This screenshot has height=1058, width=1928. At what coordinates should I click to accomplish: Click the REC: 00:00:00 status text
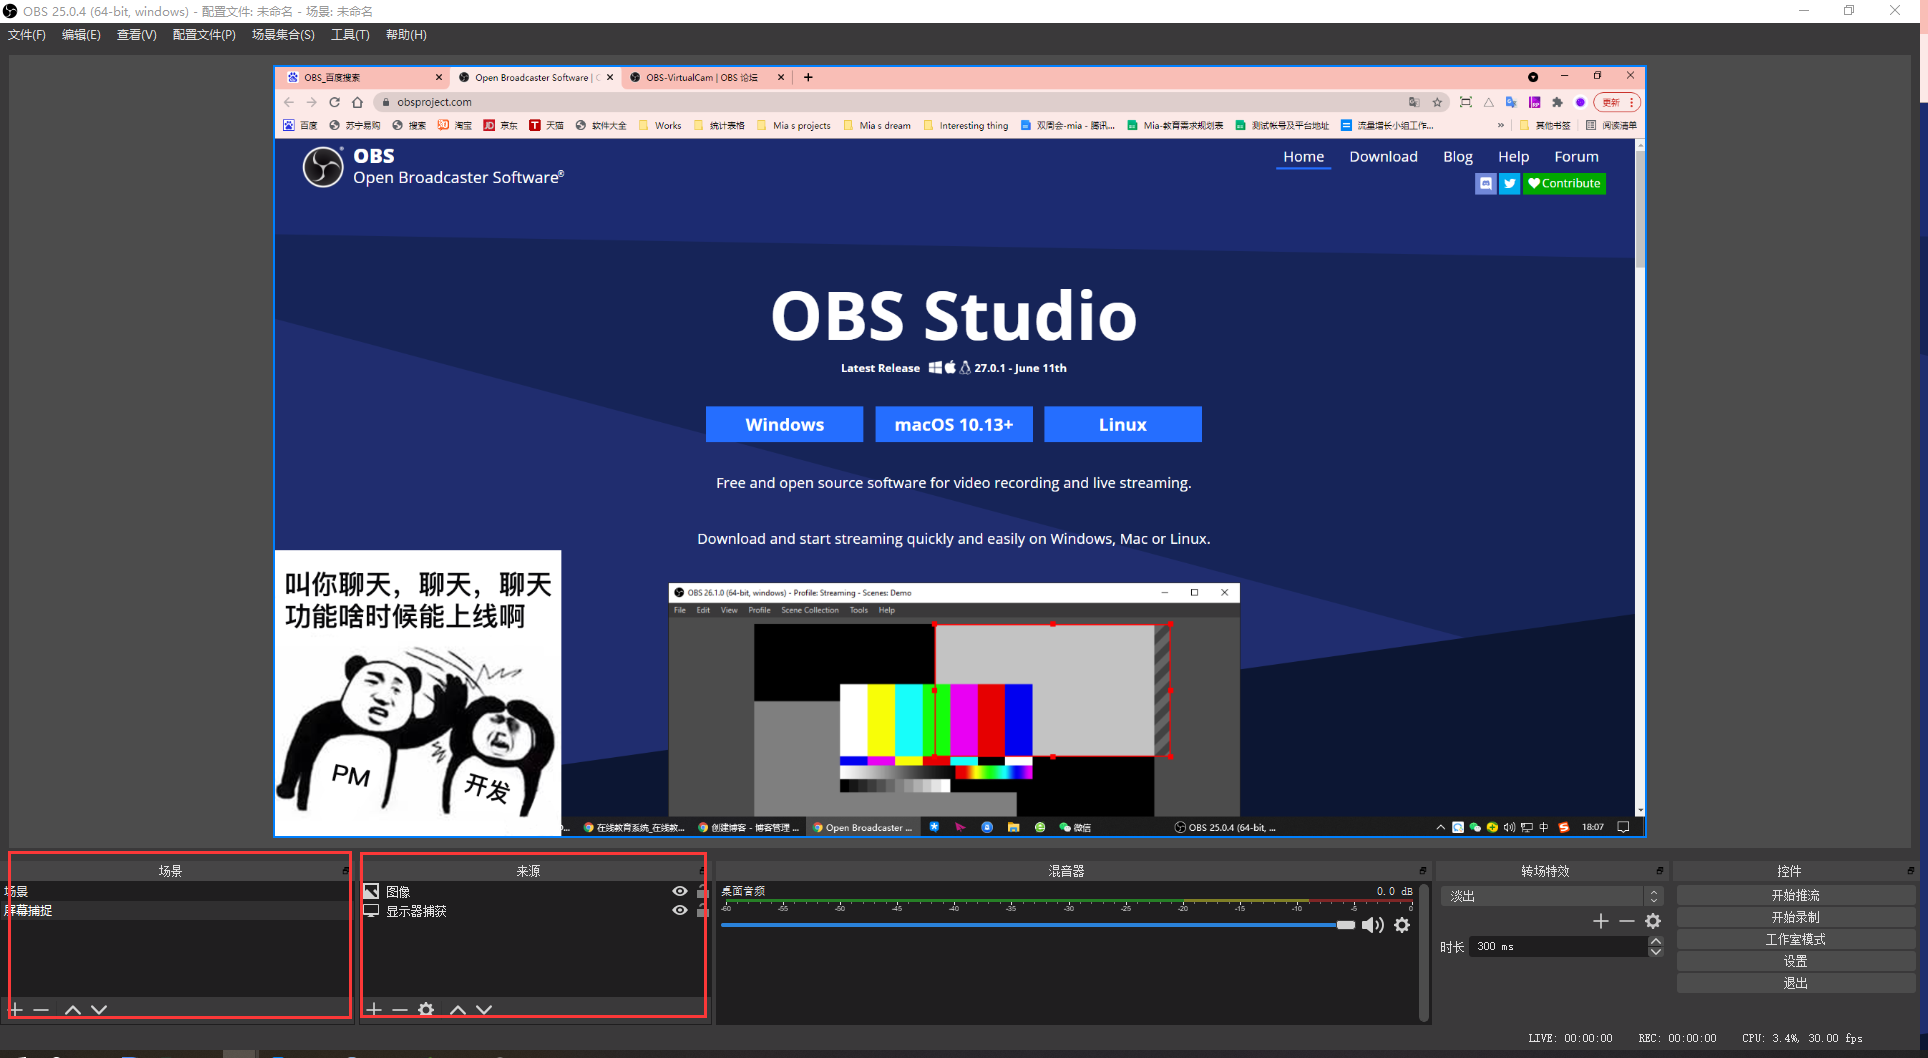click(x=1677, y=1038)
